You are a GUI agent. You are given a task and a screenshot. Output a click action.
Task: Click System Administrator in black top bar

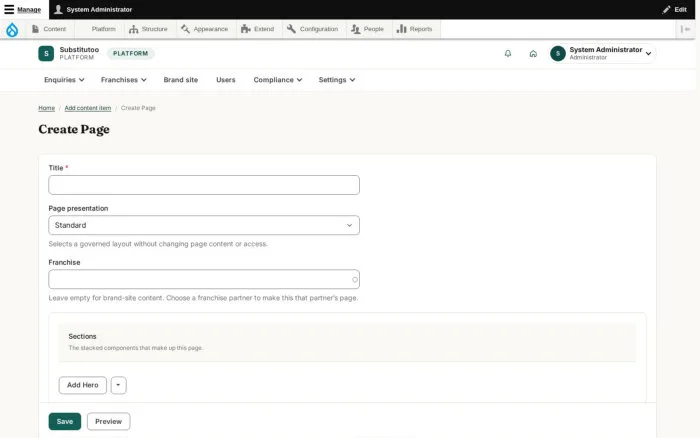coord(93,9)
